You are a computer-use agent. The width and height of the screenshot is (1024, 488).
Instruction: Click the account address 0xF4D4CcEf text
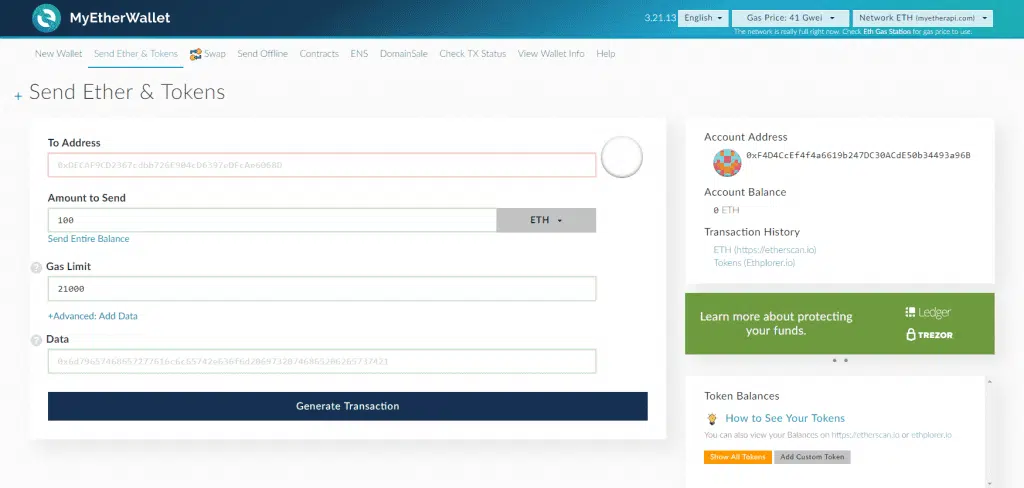(858, 155)
